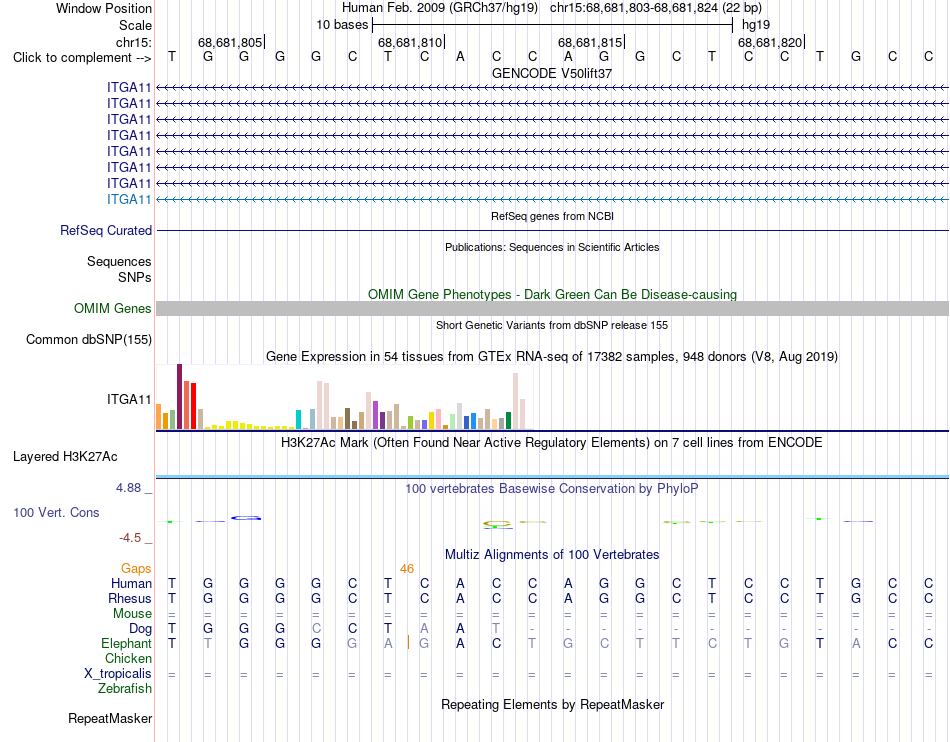
Task: Click the orange 'Gaps' row label
Action: (136, 568)
